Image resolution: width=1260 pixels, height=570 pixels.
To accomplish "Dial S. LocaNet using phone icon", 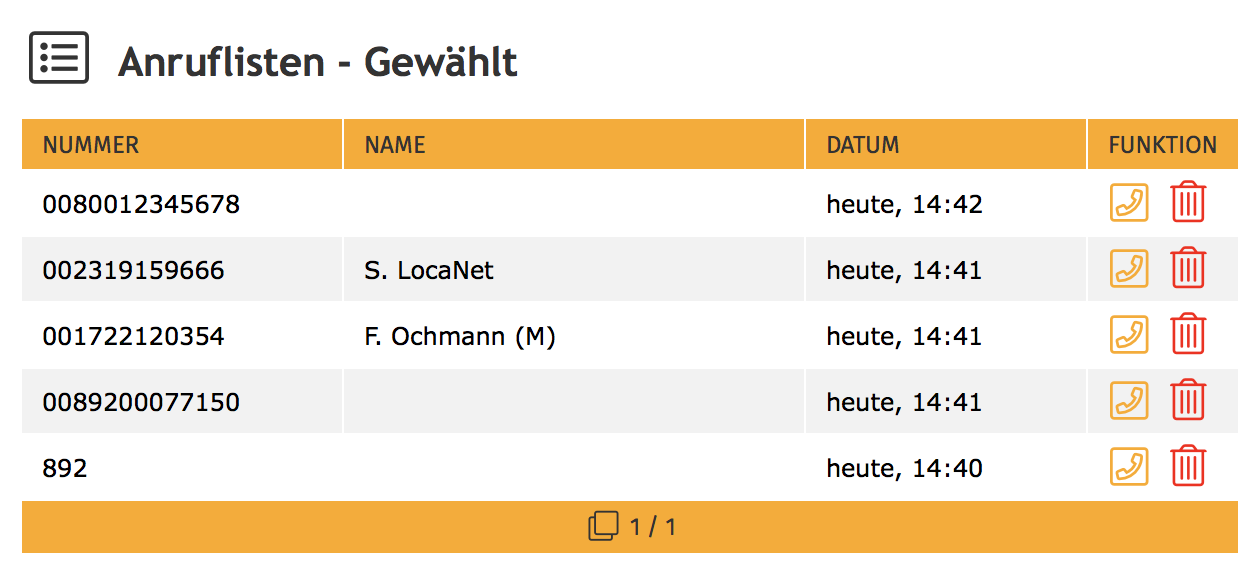I will [1129, 269].
